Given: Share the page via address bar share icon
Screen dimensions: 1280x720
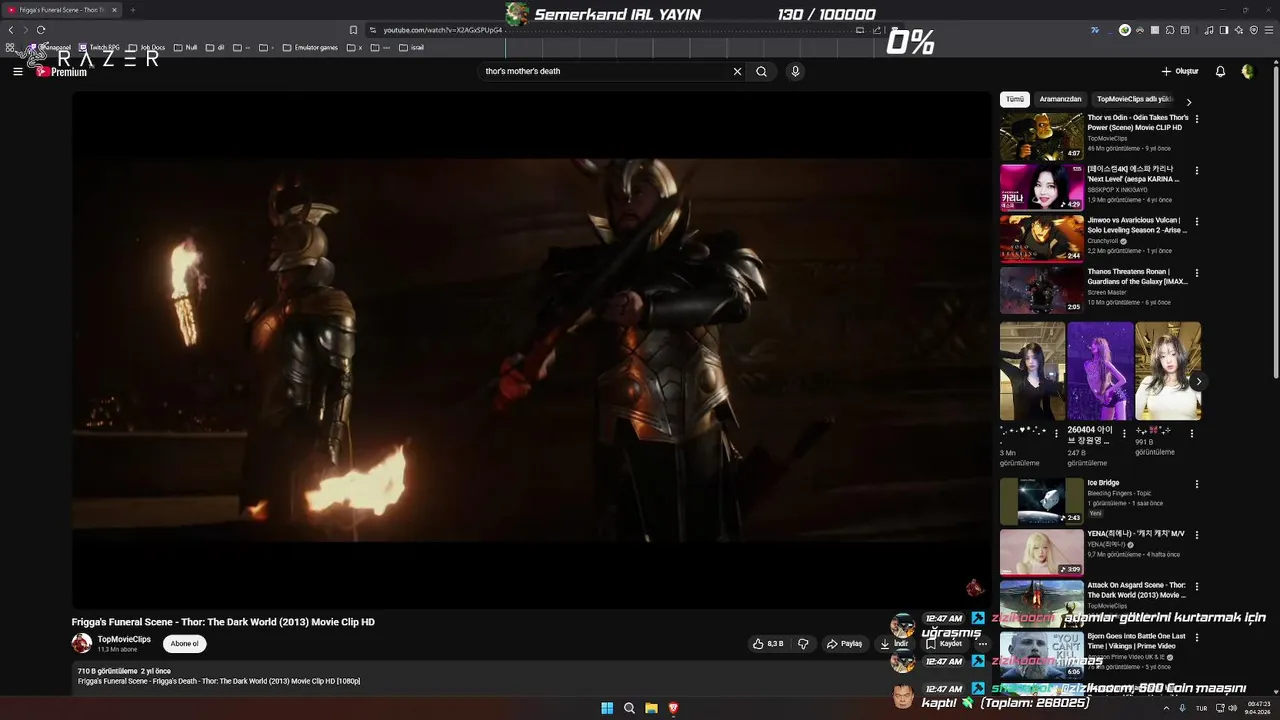Looking at the screenshot, I should pos(875,30).
